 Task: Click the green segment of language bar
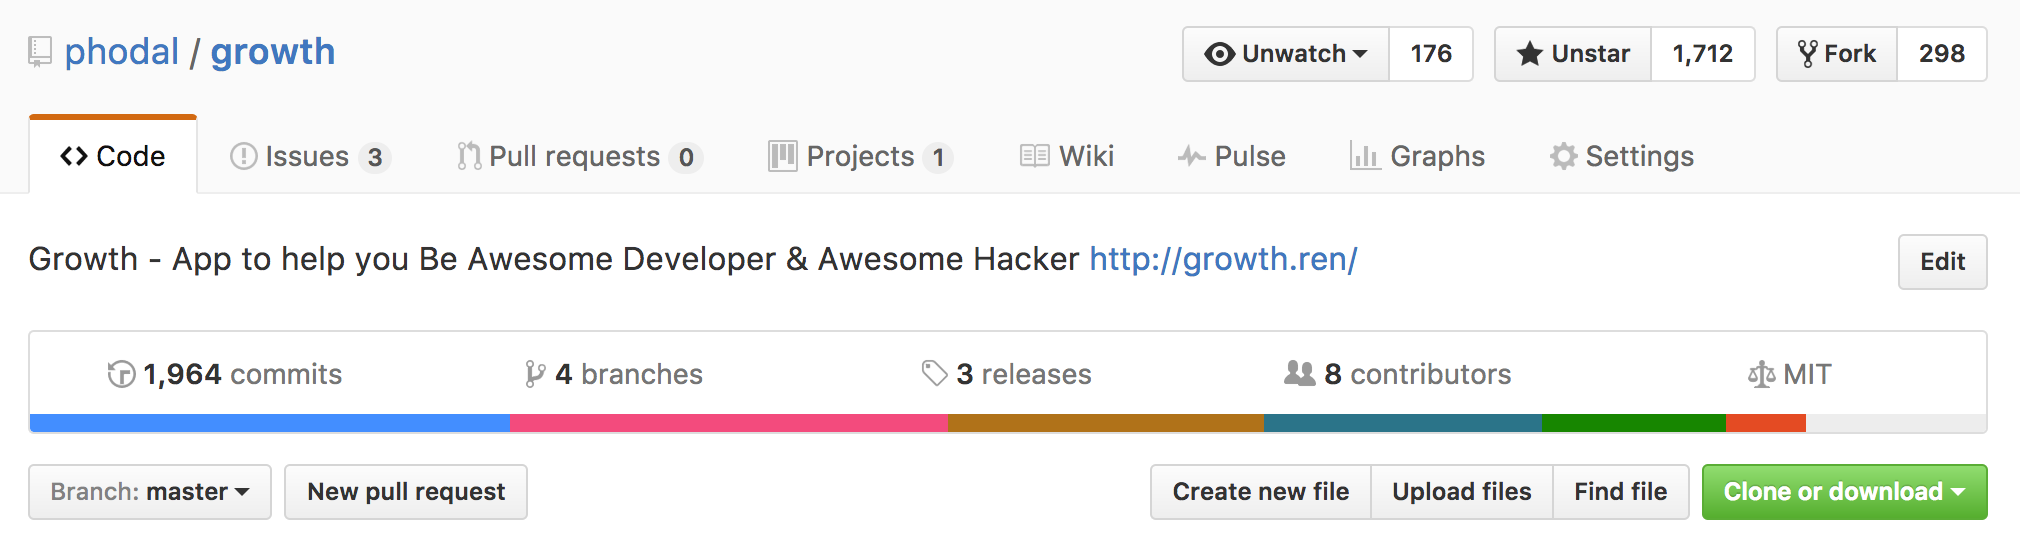(1634, 423)
